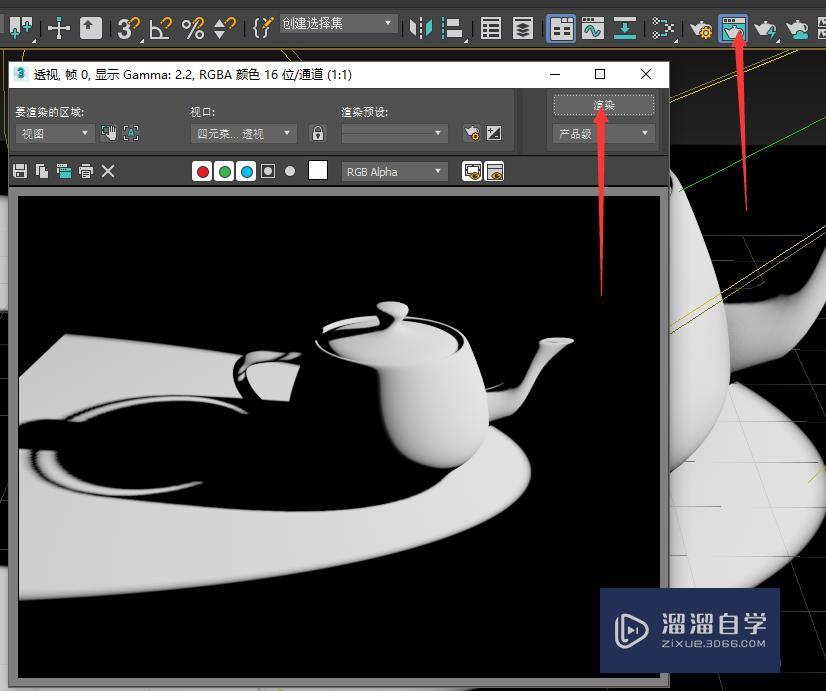826x691 pixels.
Task: Toggle the green channel
Action: click(225, 171)
